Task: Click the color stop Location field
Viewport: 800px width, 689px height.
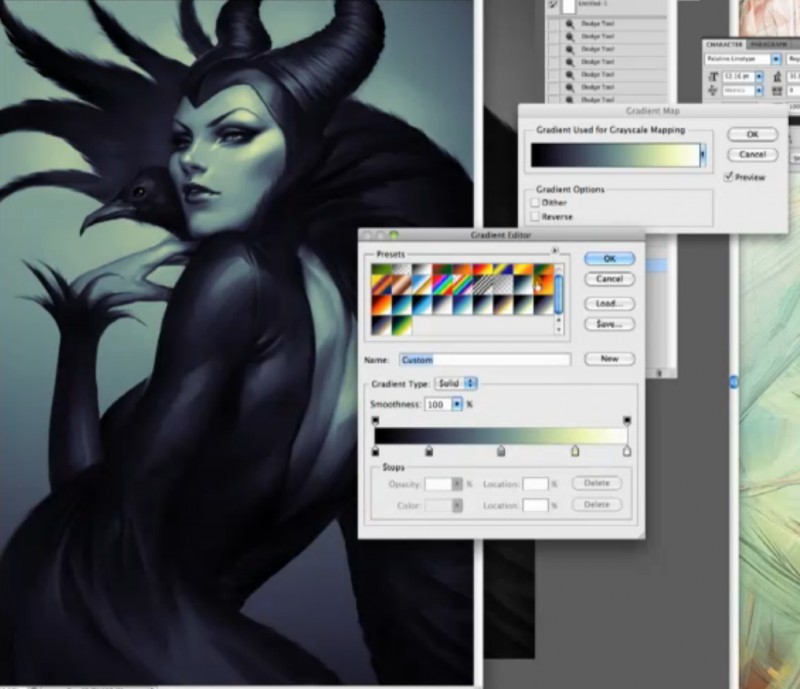Action: (535, 505)
